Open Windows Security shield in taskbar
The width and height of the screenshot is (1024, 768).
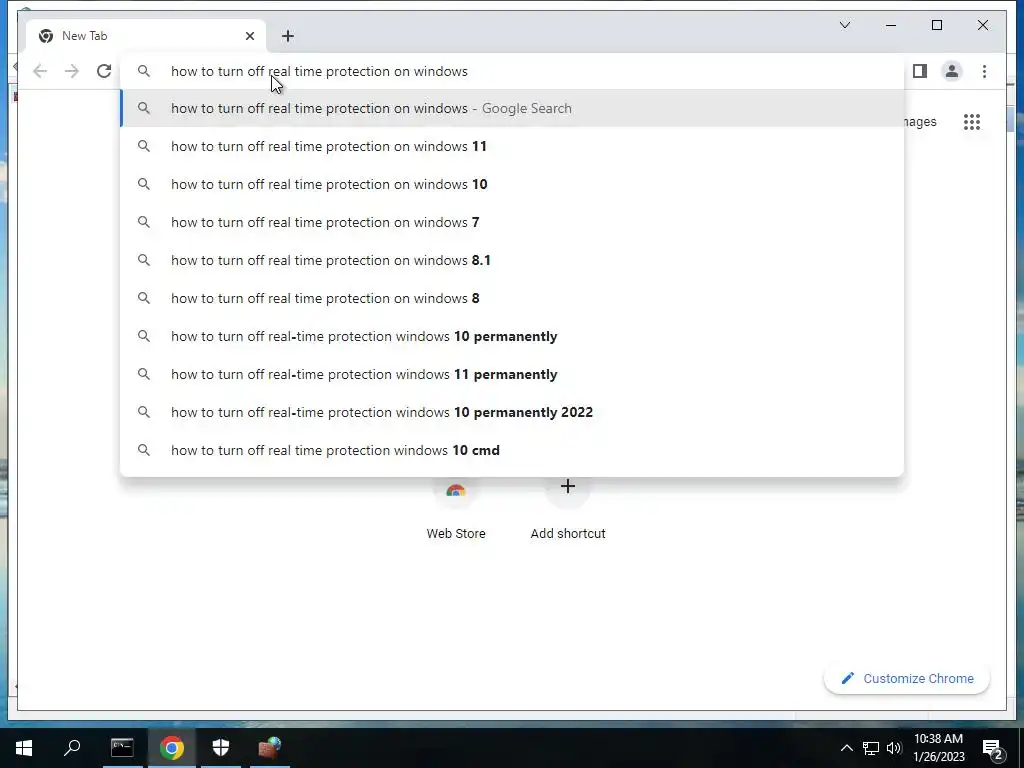(221, 748)
